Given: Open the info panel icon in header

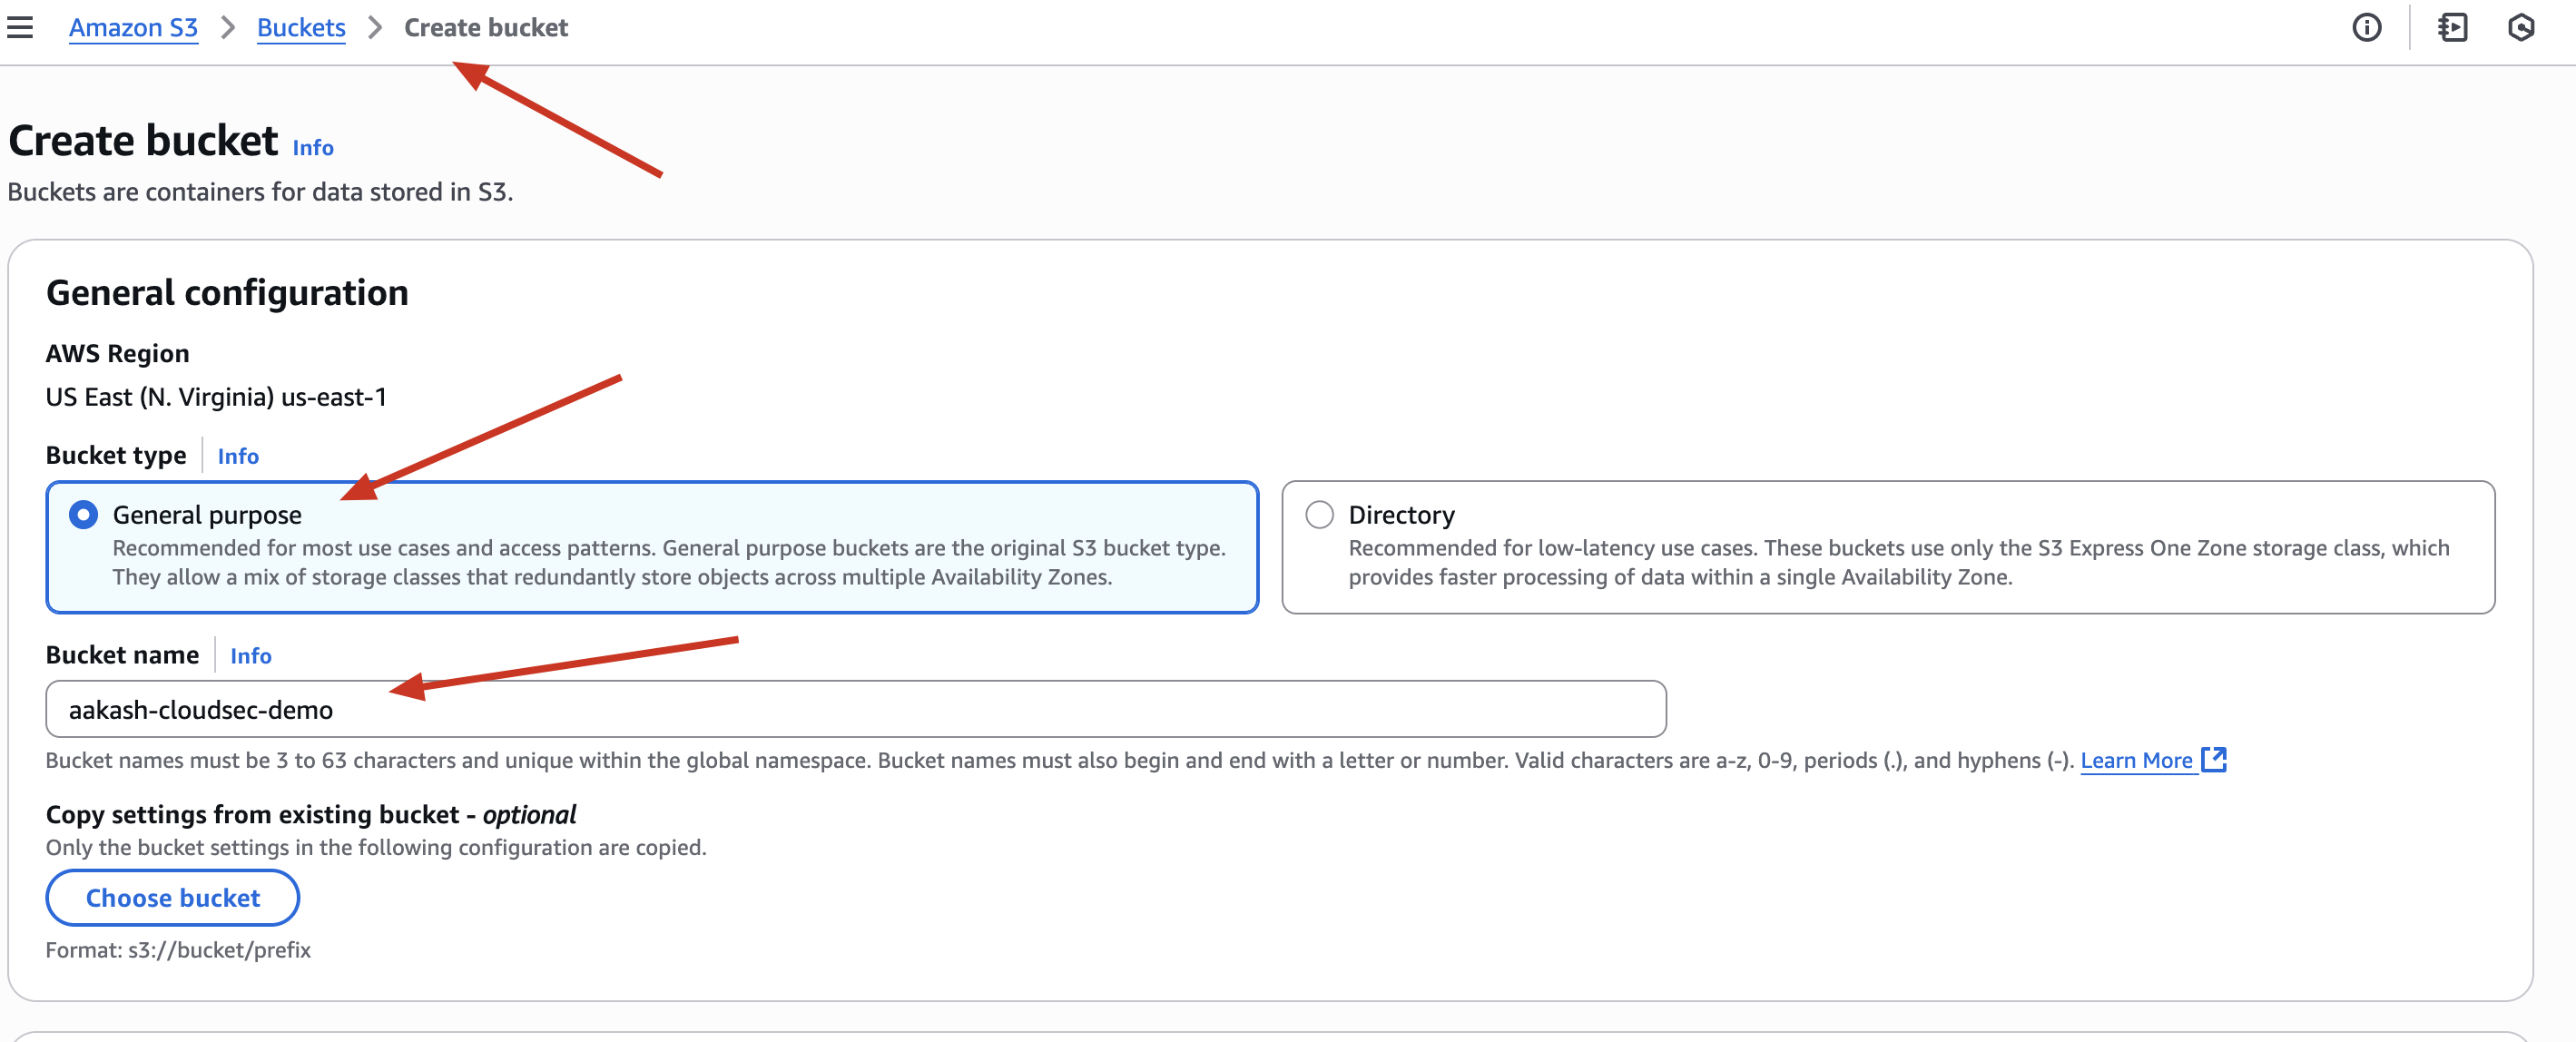Looking at the screenshot, I should [x=2366, y=27].
